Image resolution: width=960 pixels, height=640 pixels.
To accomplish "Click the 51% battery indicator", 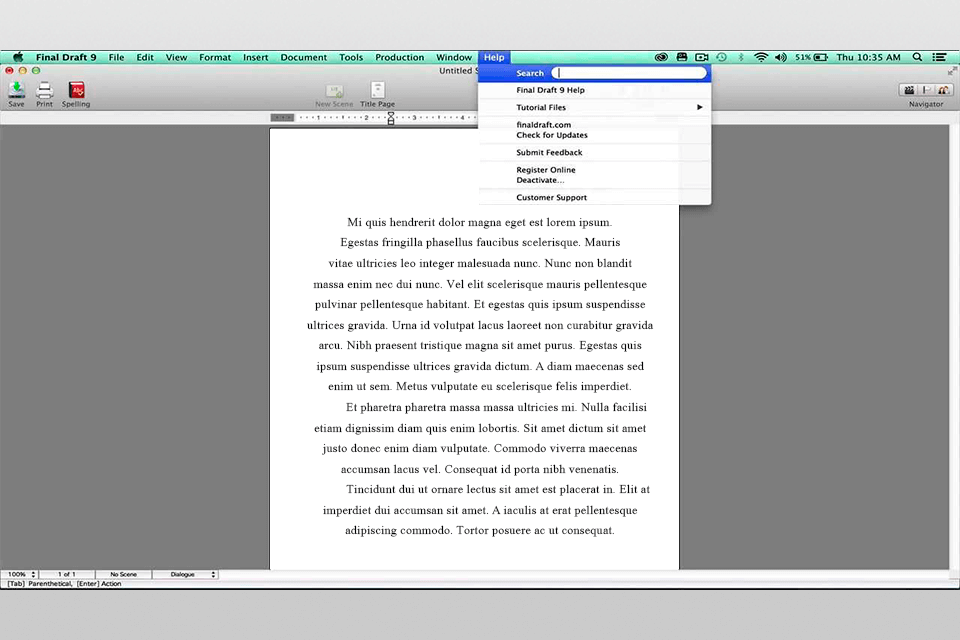I will [x=811, y=57].
